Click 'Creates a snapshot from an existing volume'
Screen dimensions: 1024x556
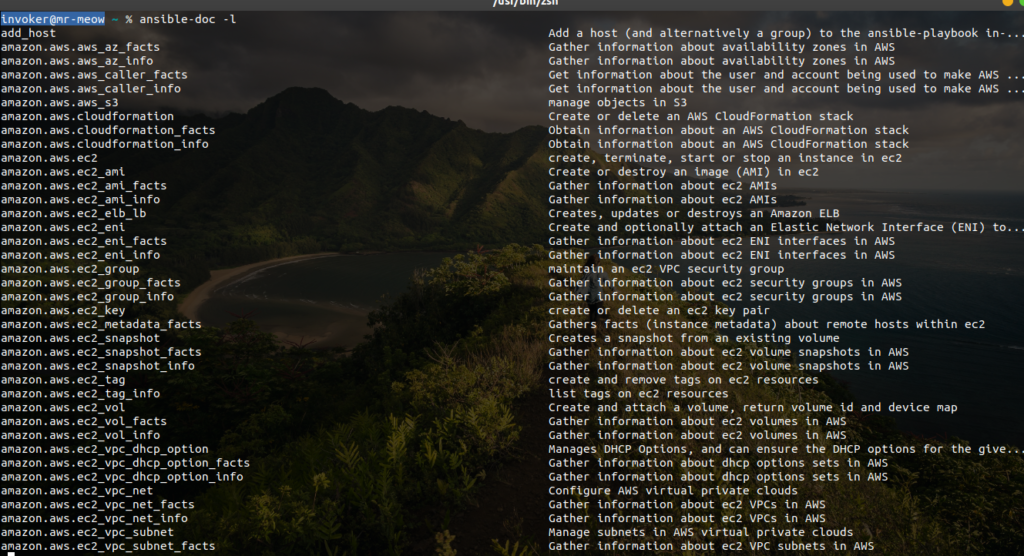pos(694,338)
